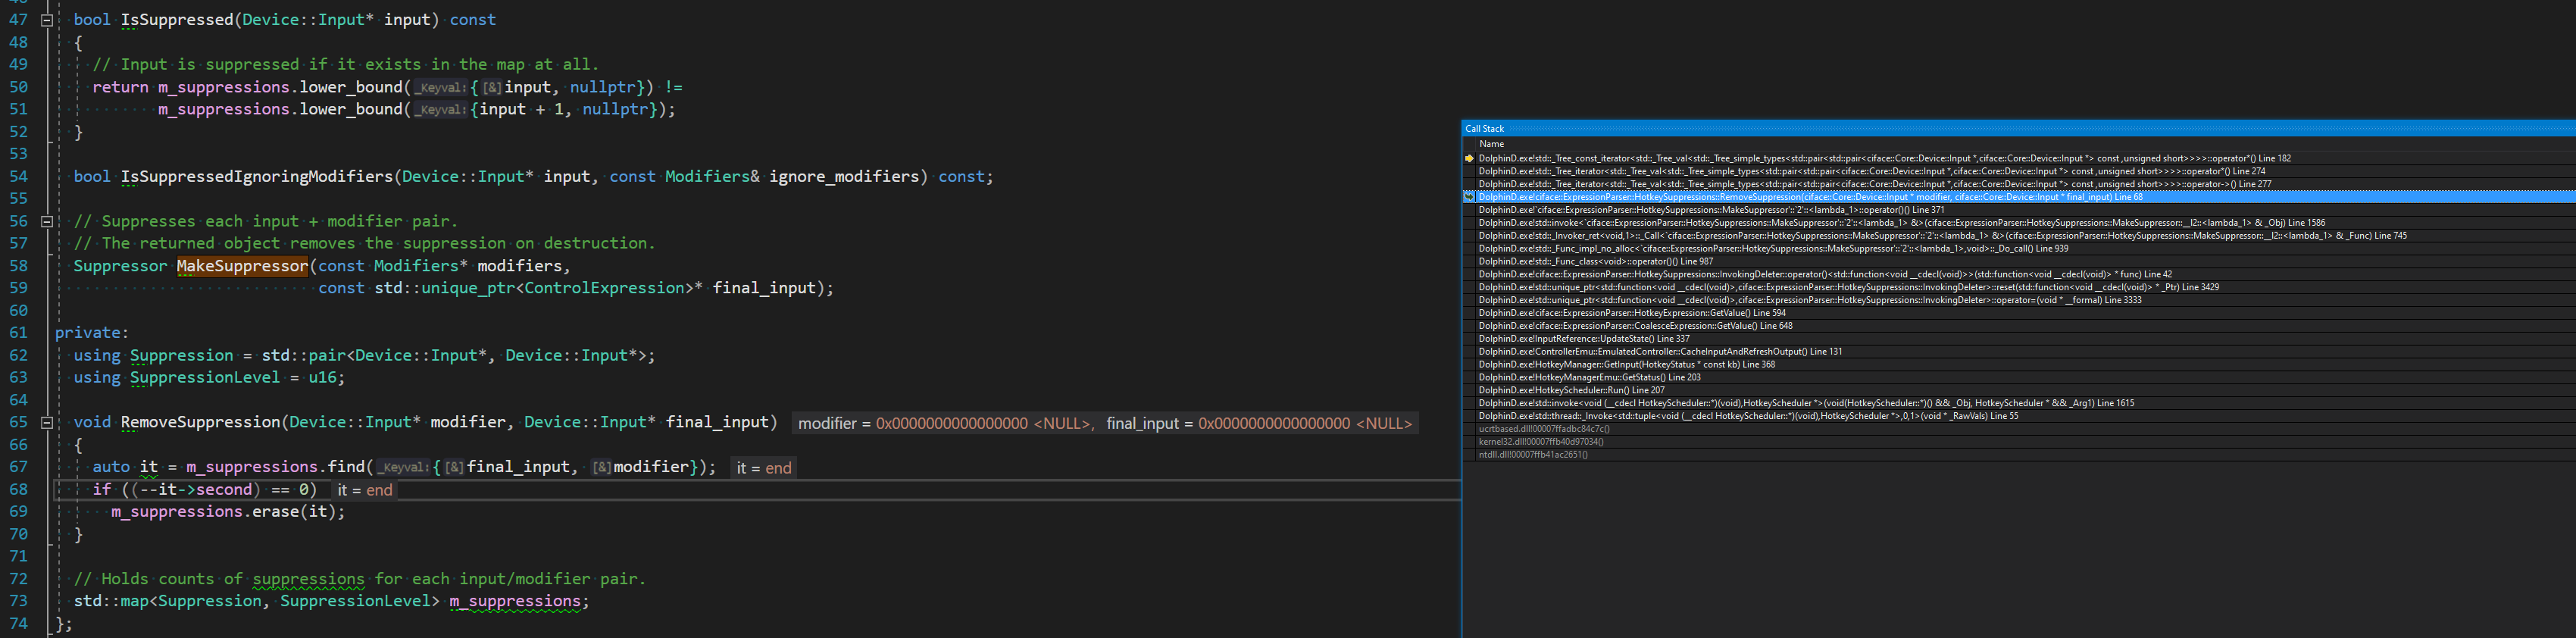Screen dimensions: 2576x638
Task: Click the yellow current-frame arrow in the Call Stack
Action: coord(1469,158)
